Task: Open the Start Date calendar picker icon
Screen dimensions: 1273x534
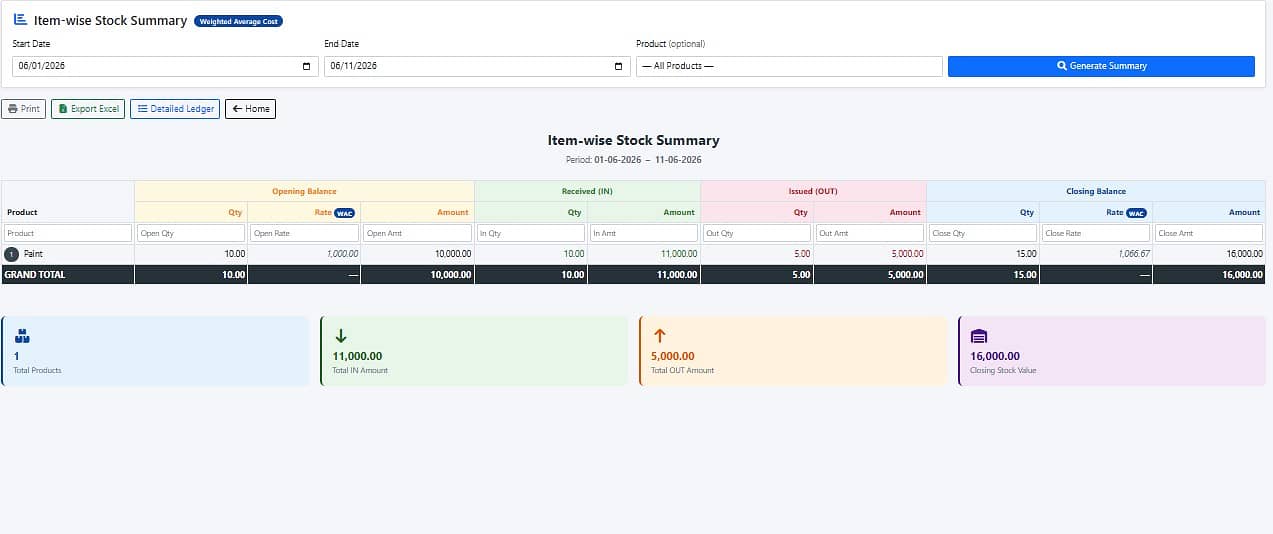Action: coord(306,66)
